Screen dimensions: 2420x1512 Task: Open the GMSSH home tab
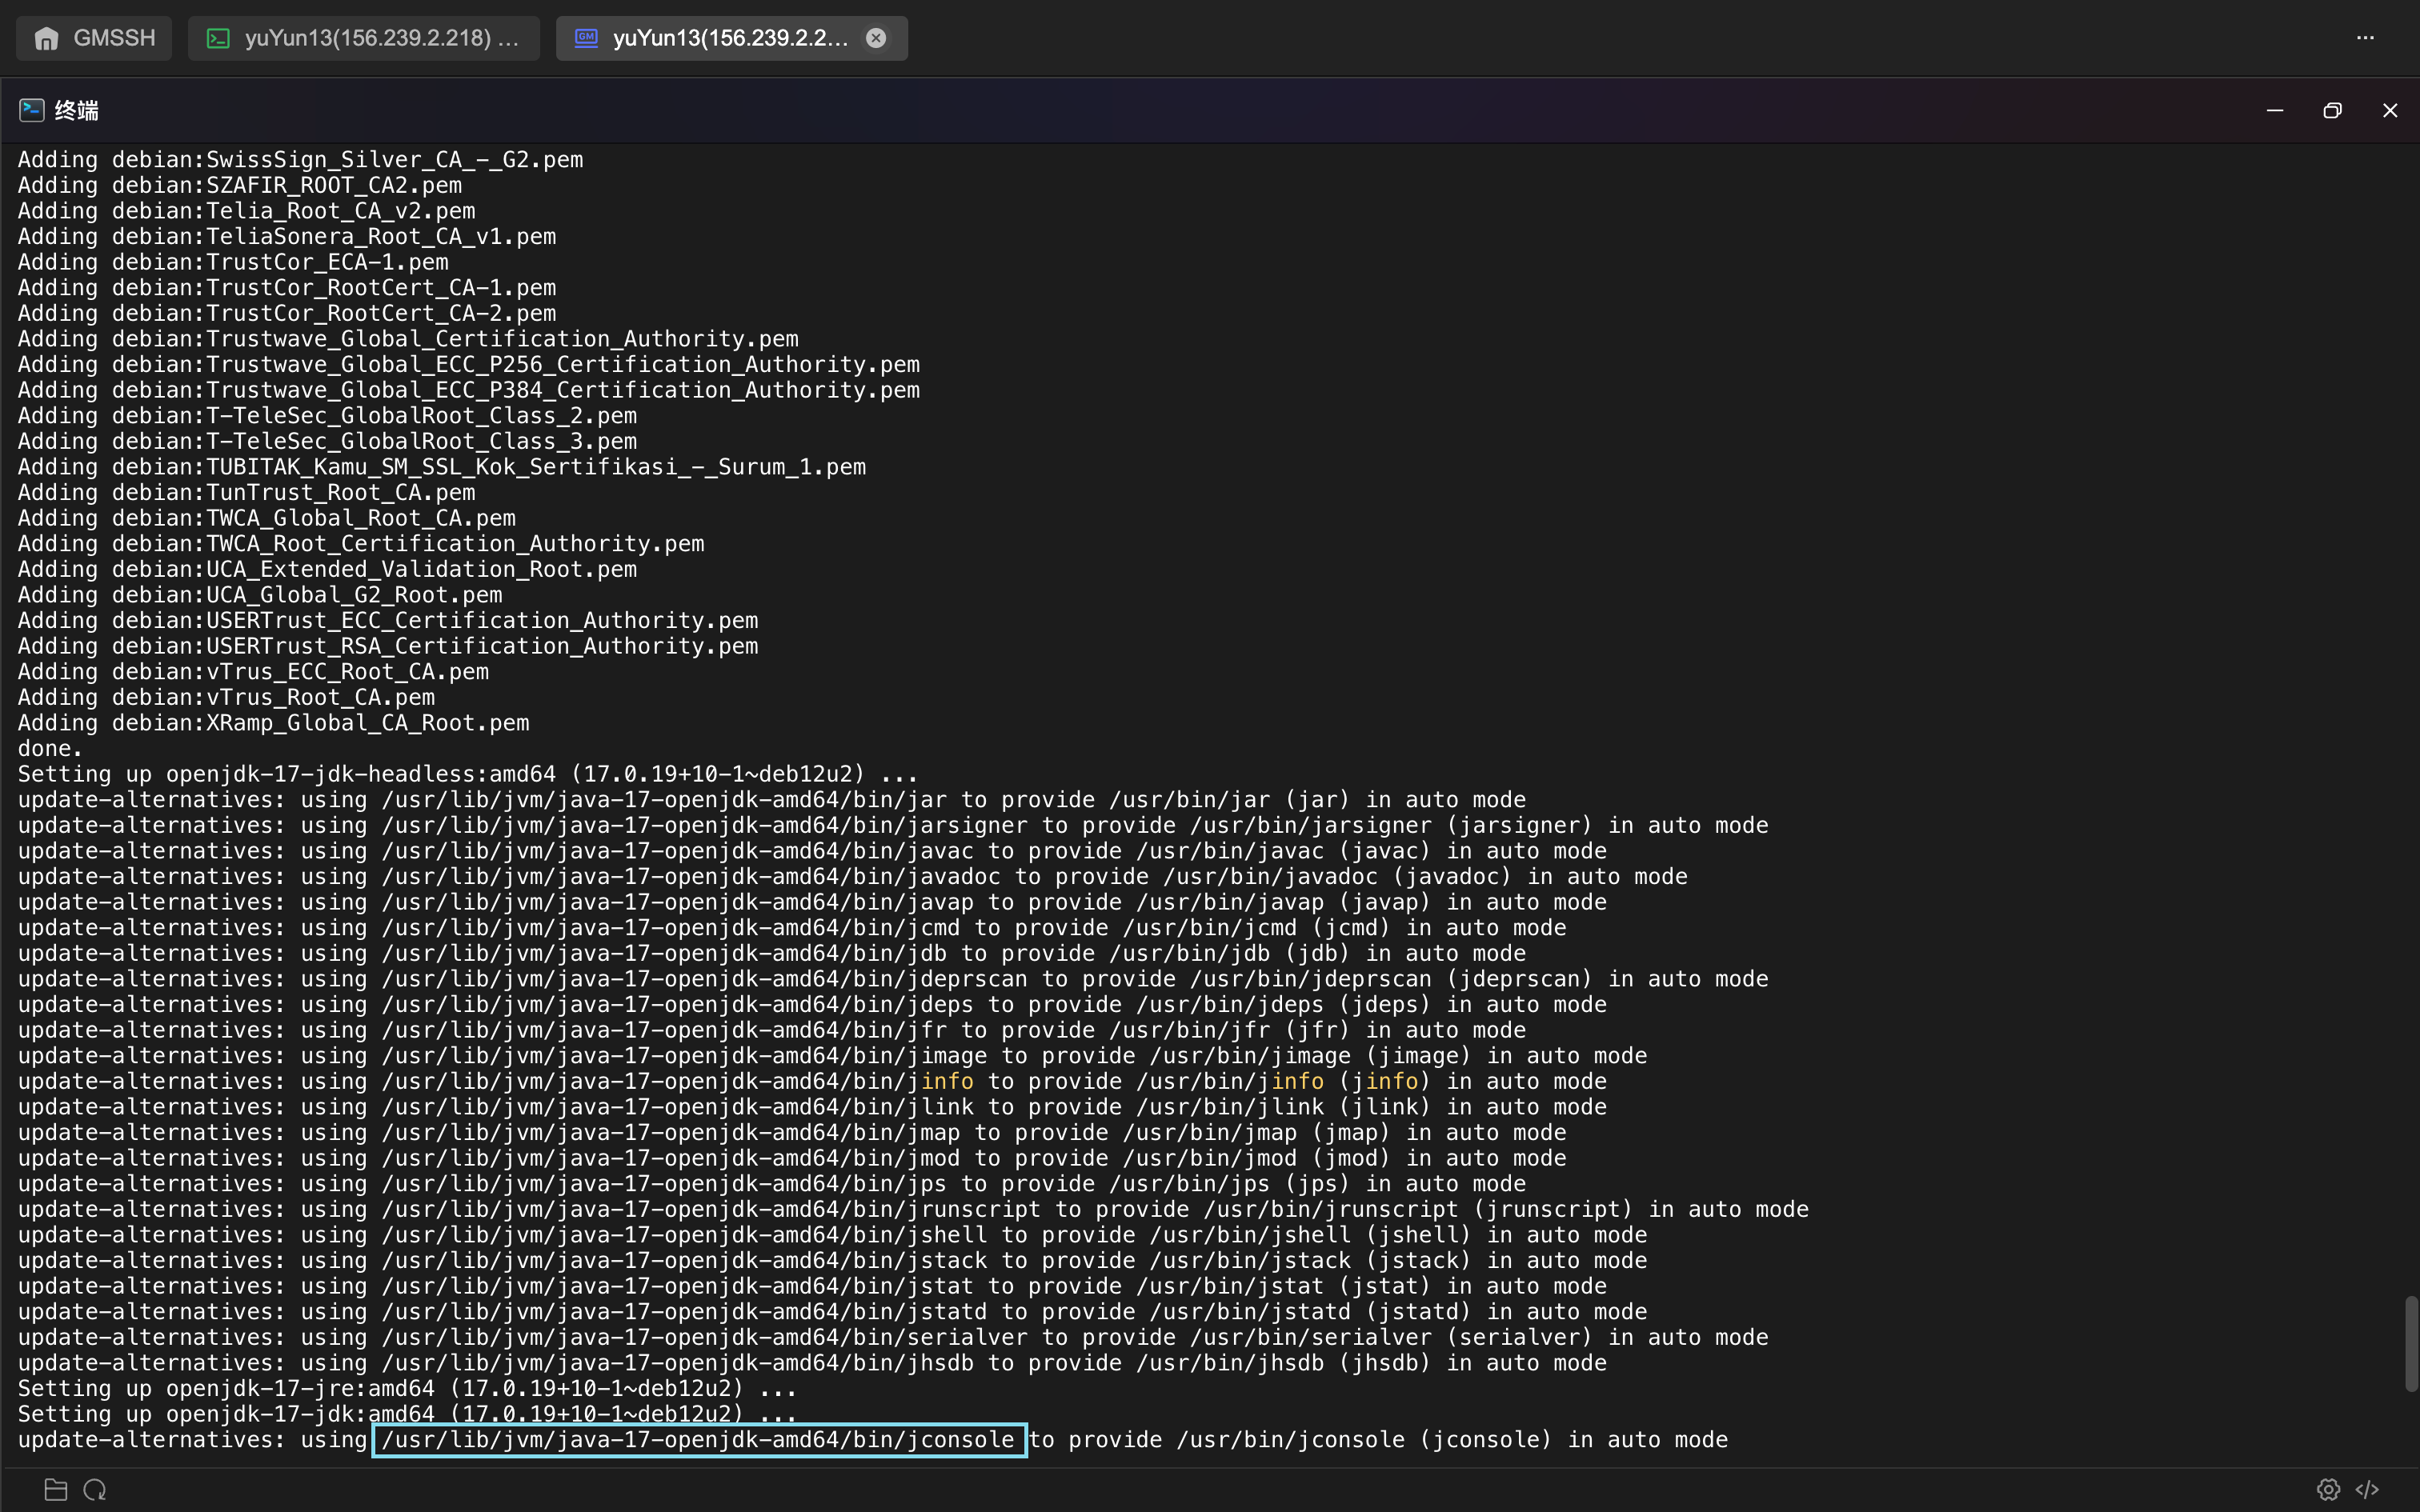[x=94, y=38]
